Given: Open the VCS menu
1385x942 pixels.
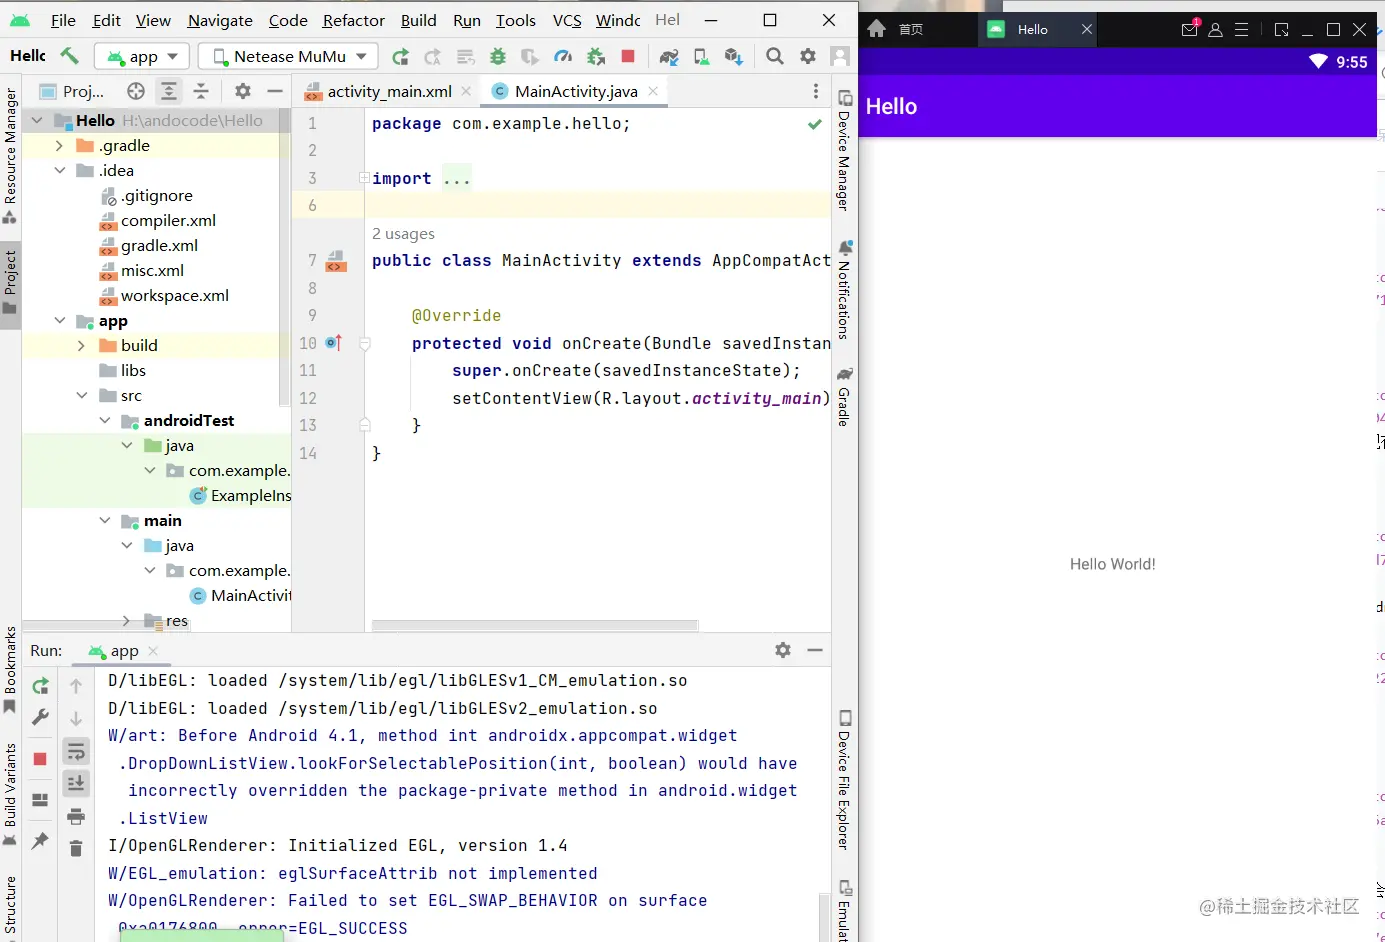Looking at the screenshot, I should [567, 20].
